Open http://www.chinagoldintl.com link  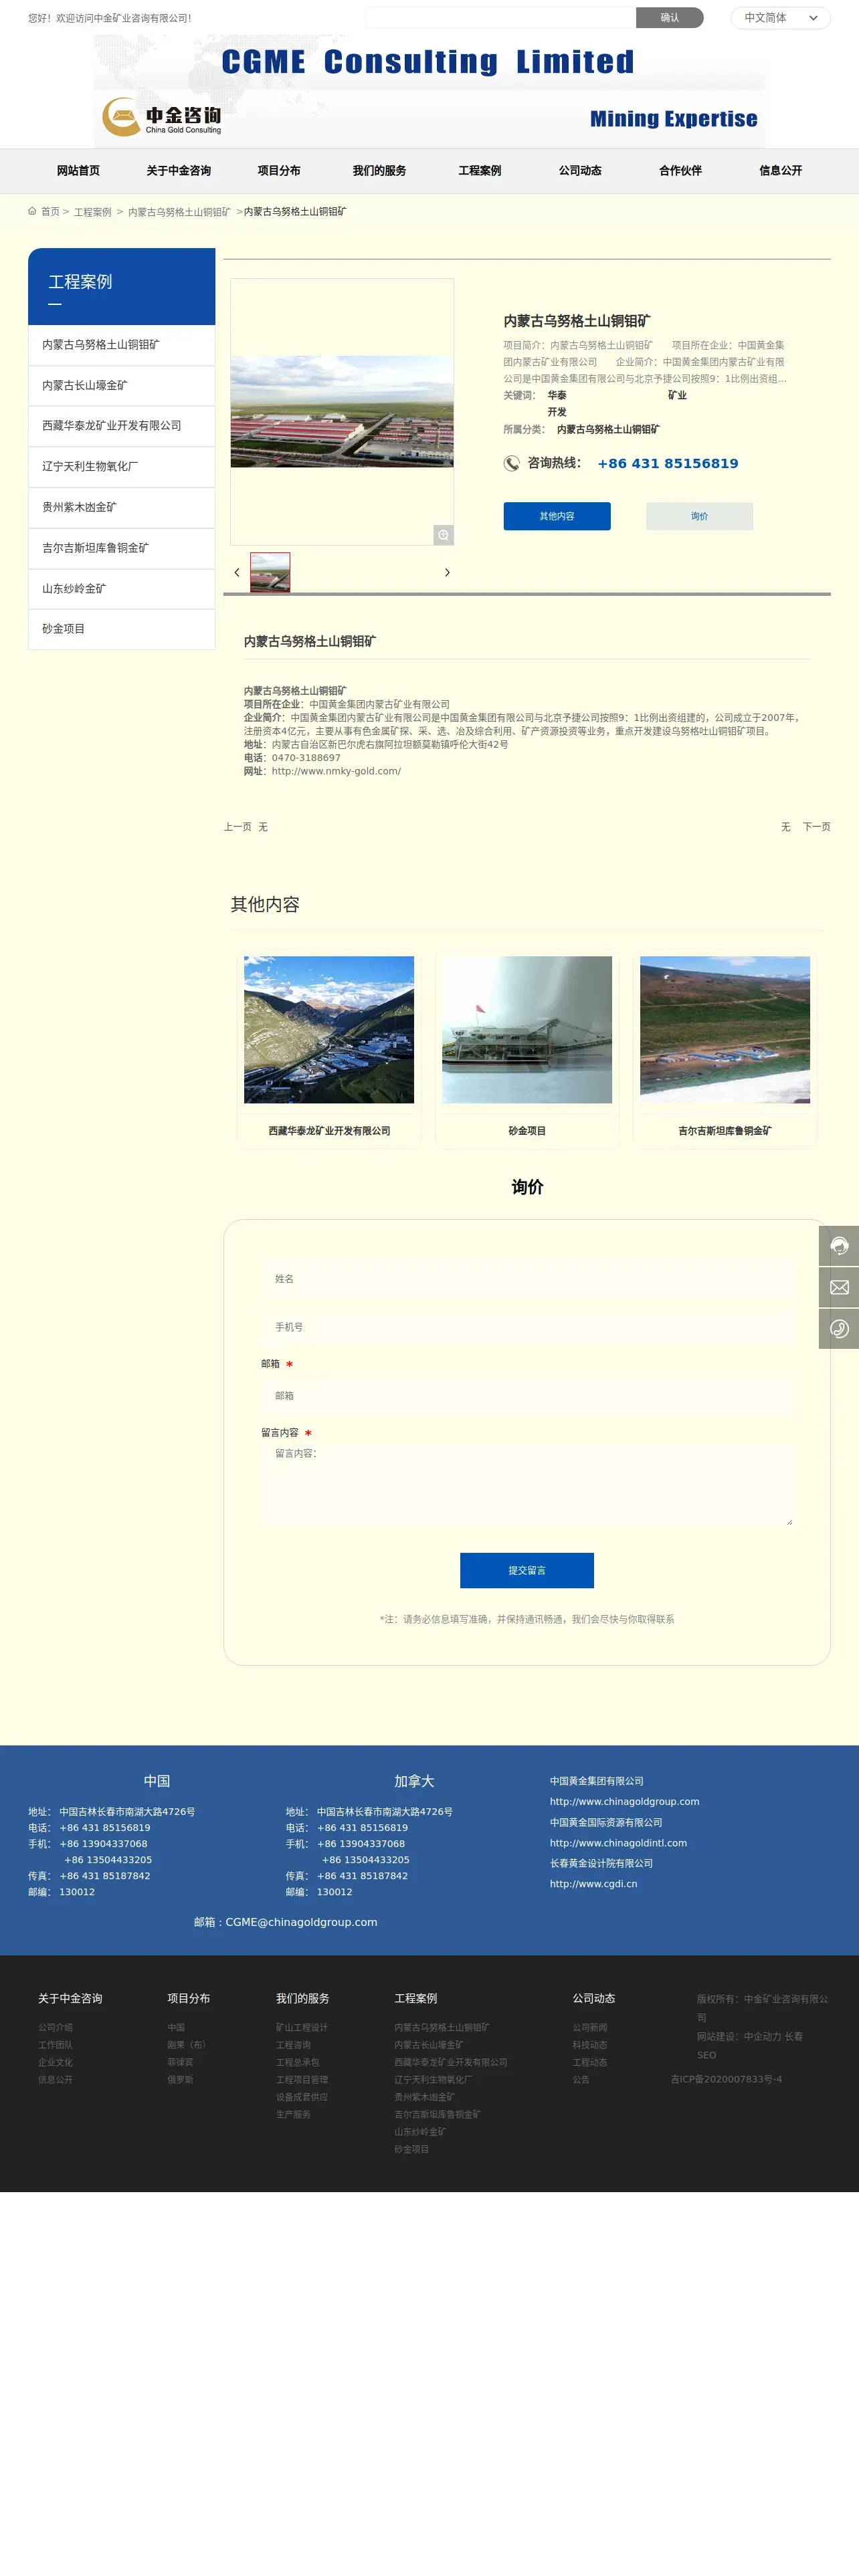618,1843
